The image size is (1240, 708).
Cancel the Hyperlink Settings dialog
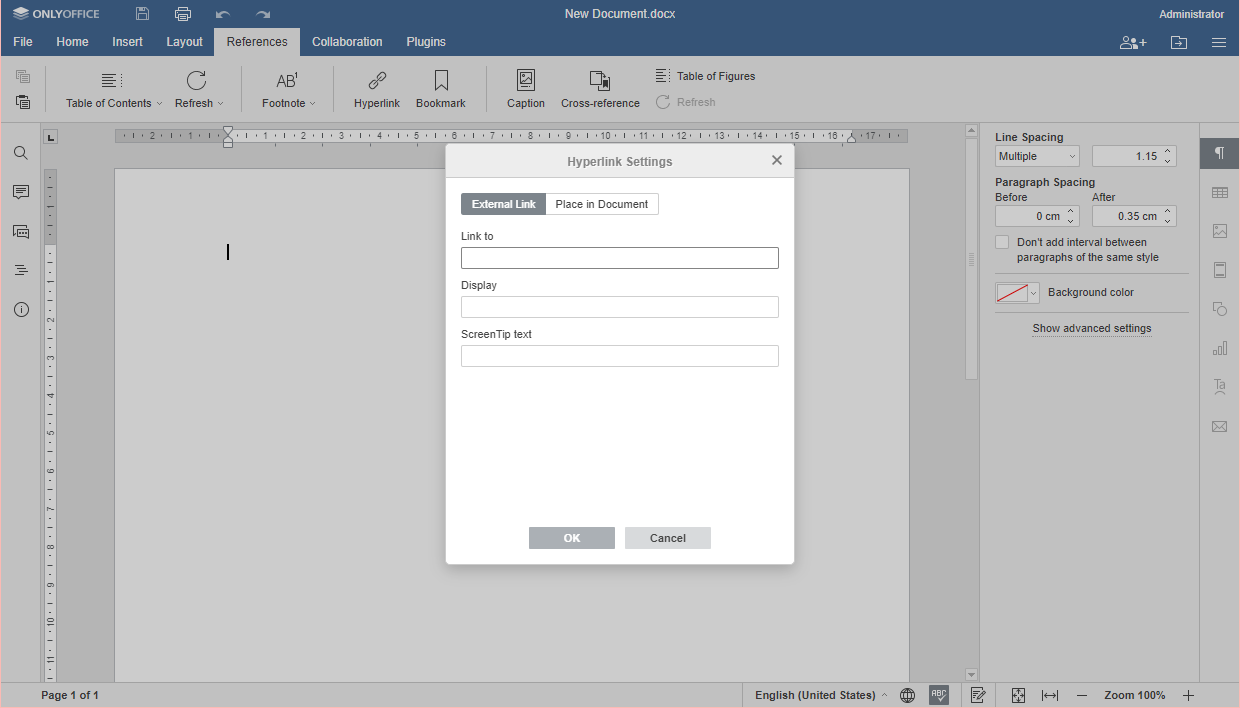click(667, 538)
